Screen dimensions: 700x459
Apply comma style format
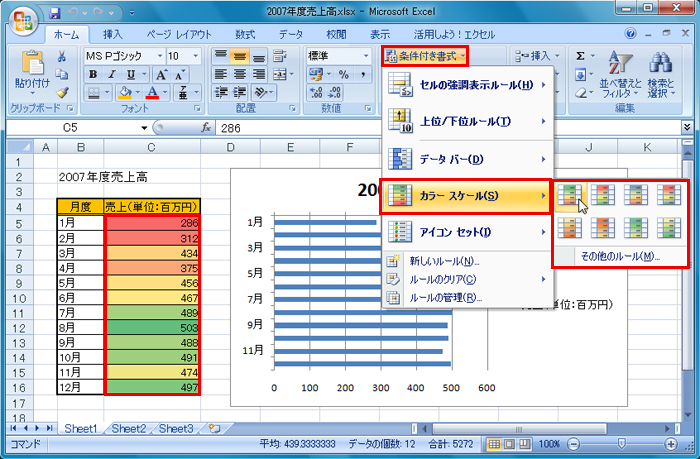click(x=363, y=75)
